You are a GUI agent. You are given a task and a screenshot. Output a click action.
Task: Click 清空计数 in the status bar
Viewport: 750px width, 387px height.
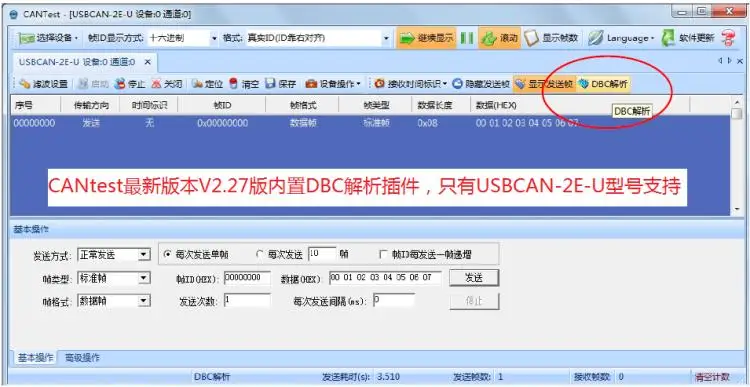point(712,376)
